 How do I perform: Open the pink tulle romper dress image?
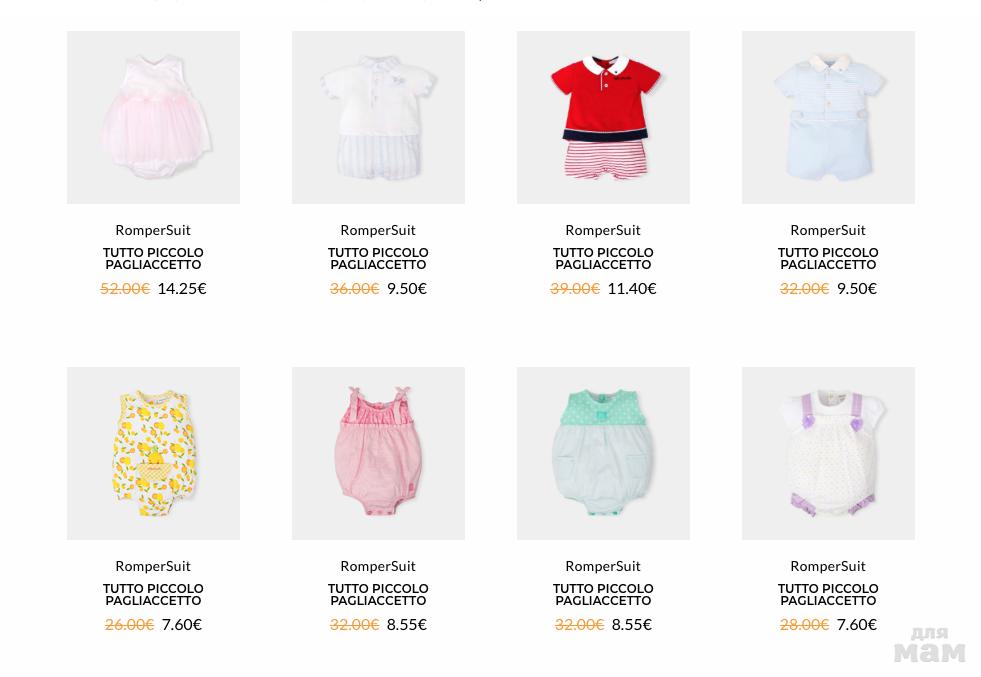153,117
